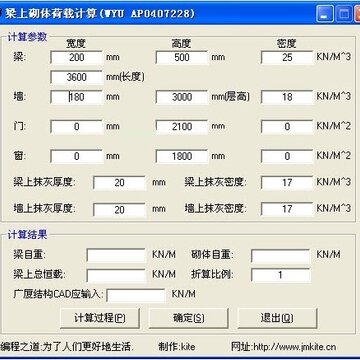This screenshot has height=360, width=360.
Task: Edit the 墙上抹灰厚度 thickness field
Action: tap(119, 210)
